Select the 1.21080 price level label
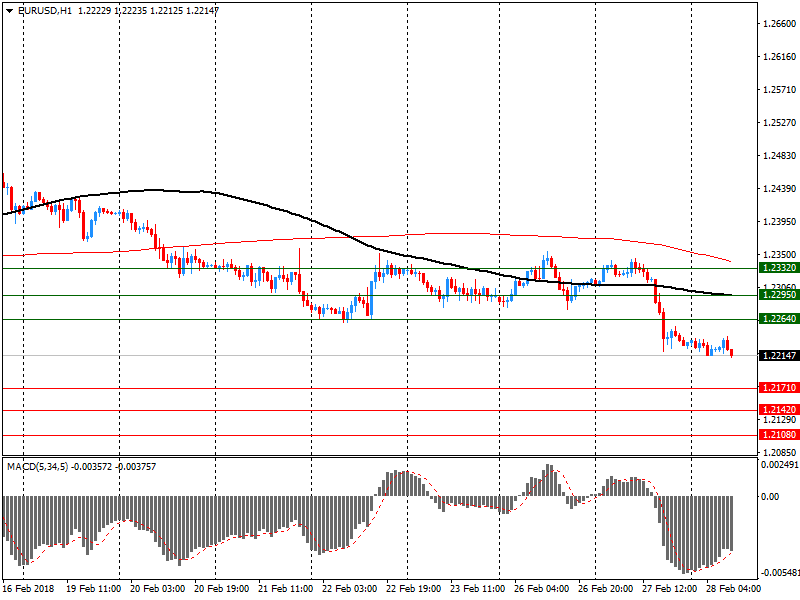 778,435
